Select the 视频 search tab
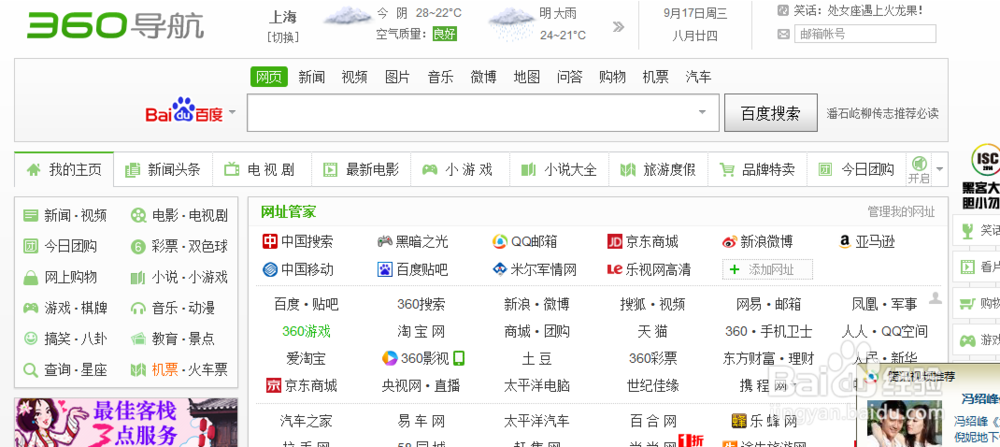 [x=354, y=77]
